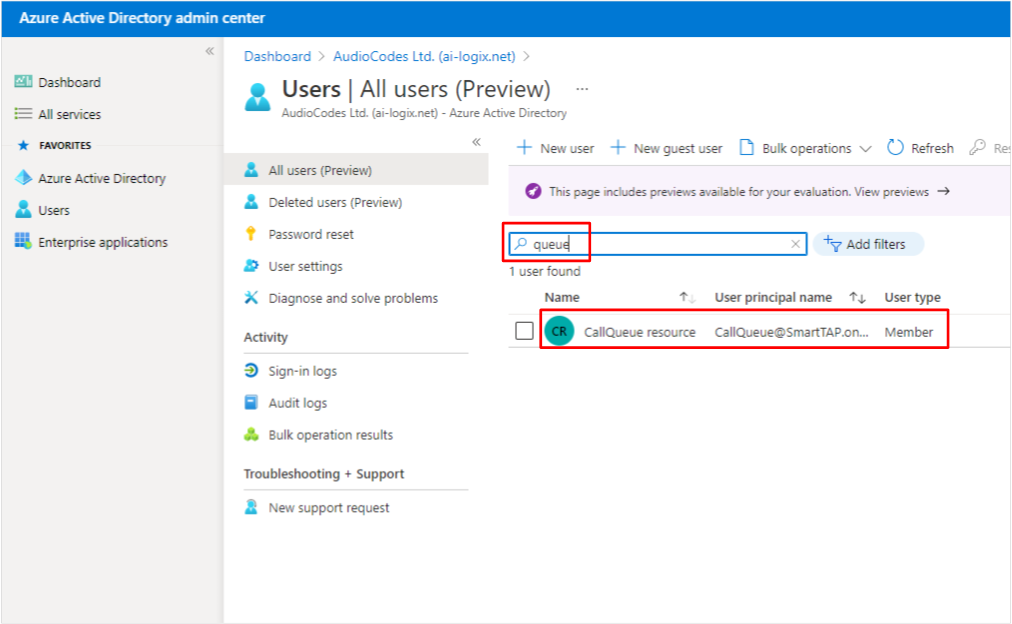Click the purple rocket preview icon
The height and width of the screenshot is (624, 1012).
click(533, 191)
